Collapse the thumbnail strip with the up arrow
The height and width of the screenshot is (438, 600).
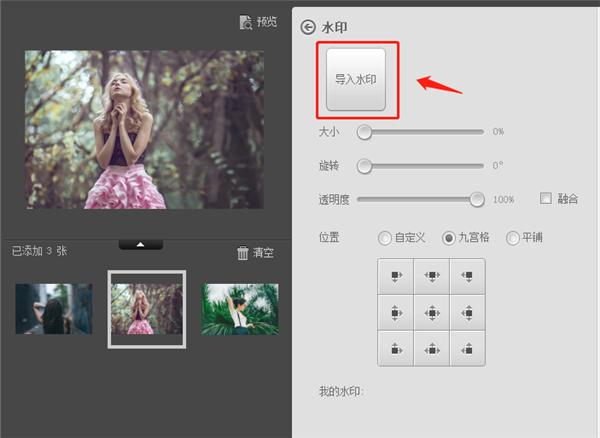tap(141, 244)
